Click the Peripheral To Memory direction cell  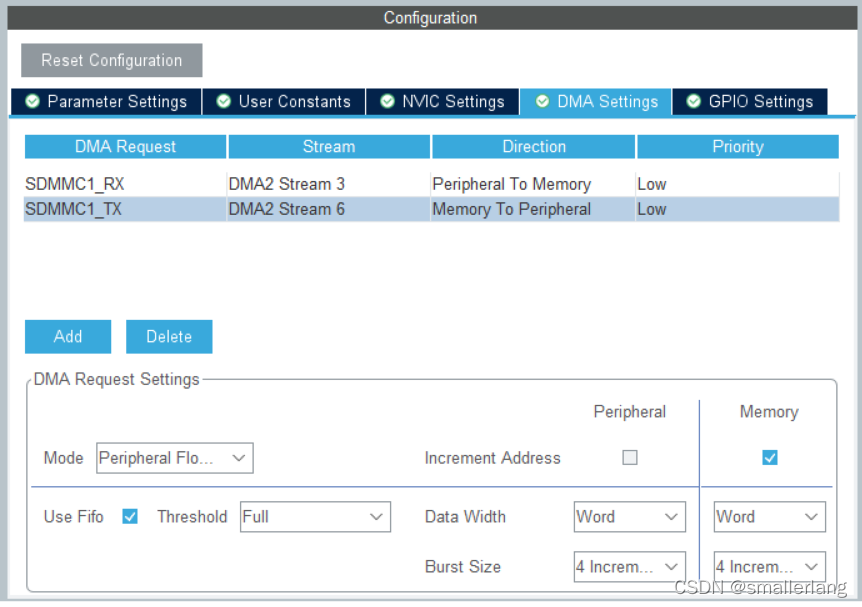[533, 184]
